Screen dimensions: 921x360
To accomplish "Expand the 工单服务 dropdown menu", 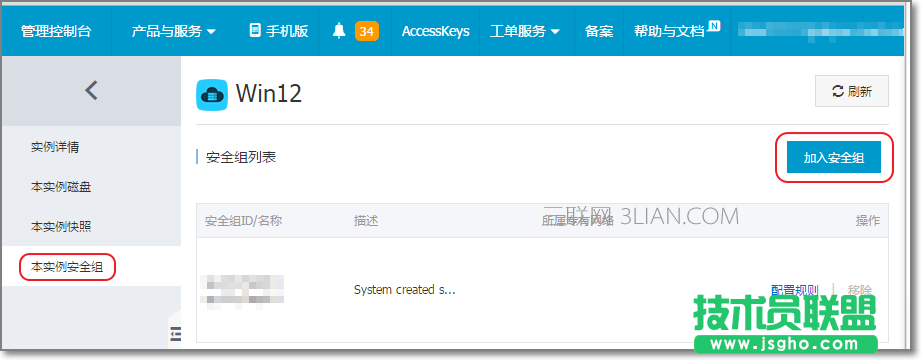I will pos(525,31).
